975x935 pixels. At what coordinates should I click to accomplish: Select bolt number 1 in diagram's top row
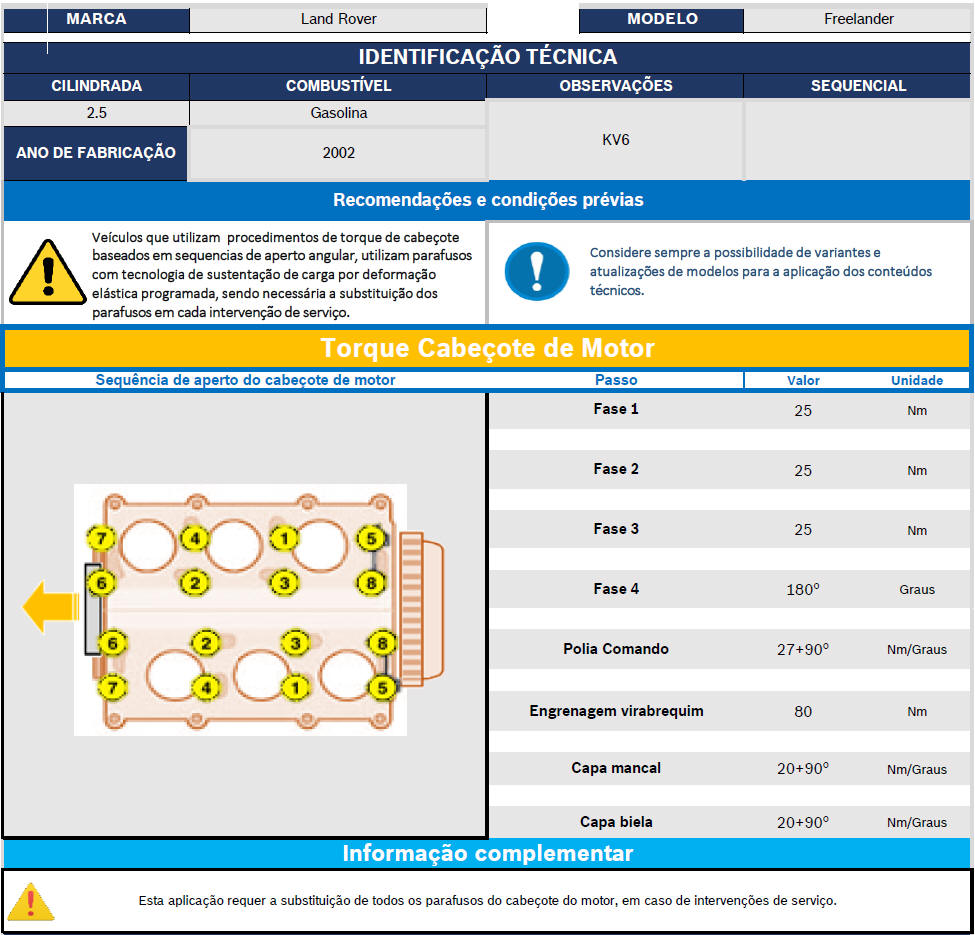click(285, 539)
